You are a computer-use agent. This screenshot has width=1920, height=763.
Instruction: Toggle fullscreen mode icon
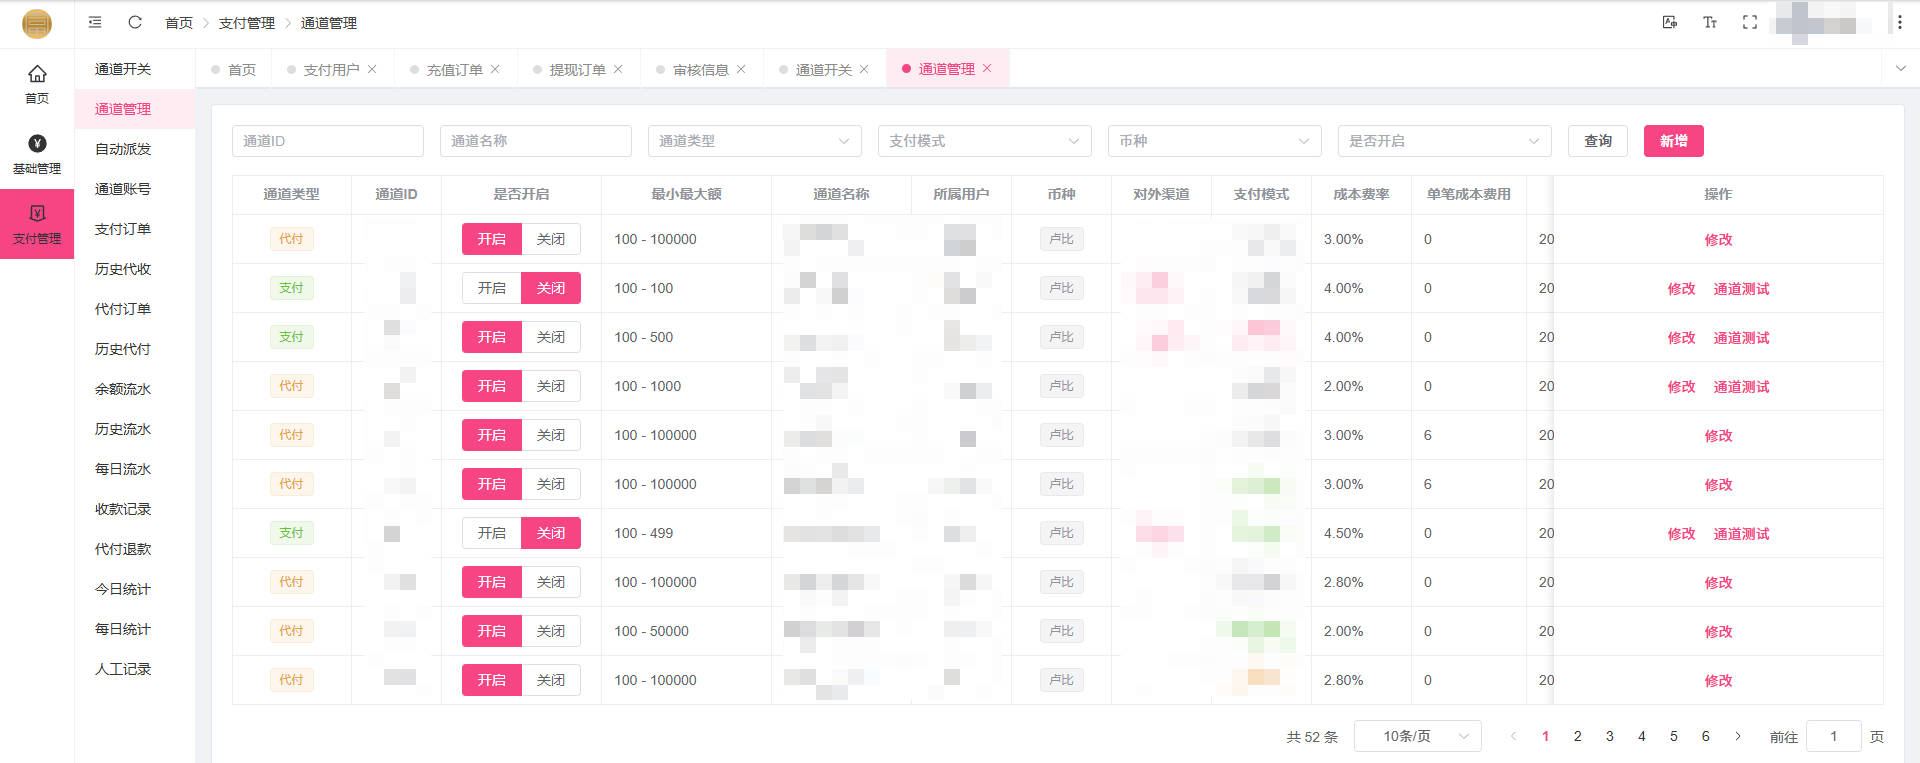click(x=1750, y=22)
